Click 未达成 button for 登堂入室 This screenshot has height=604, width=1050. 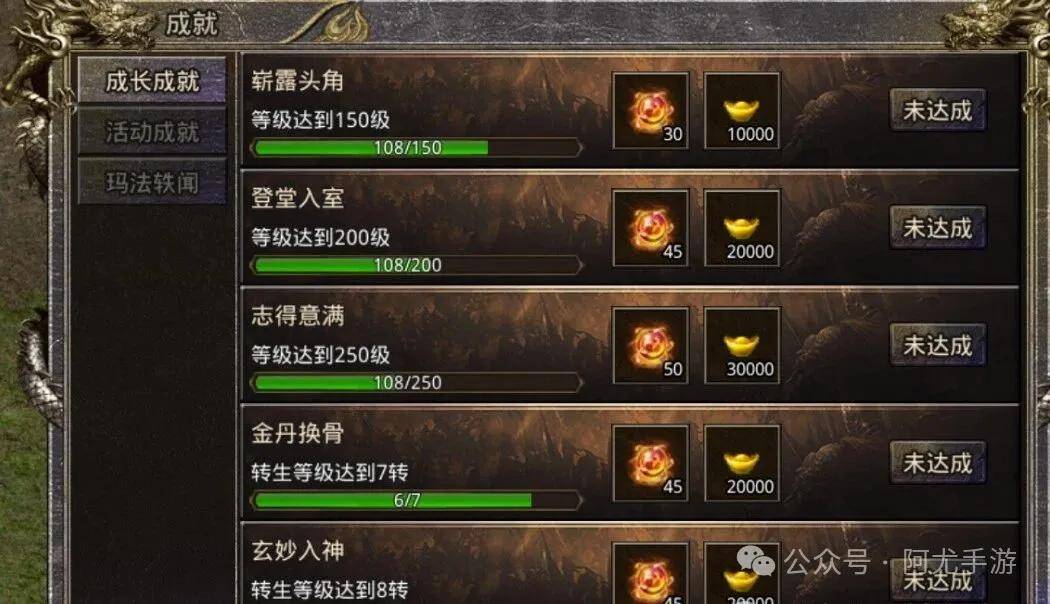938,228
